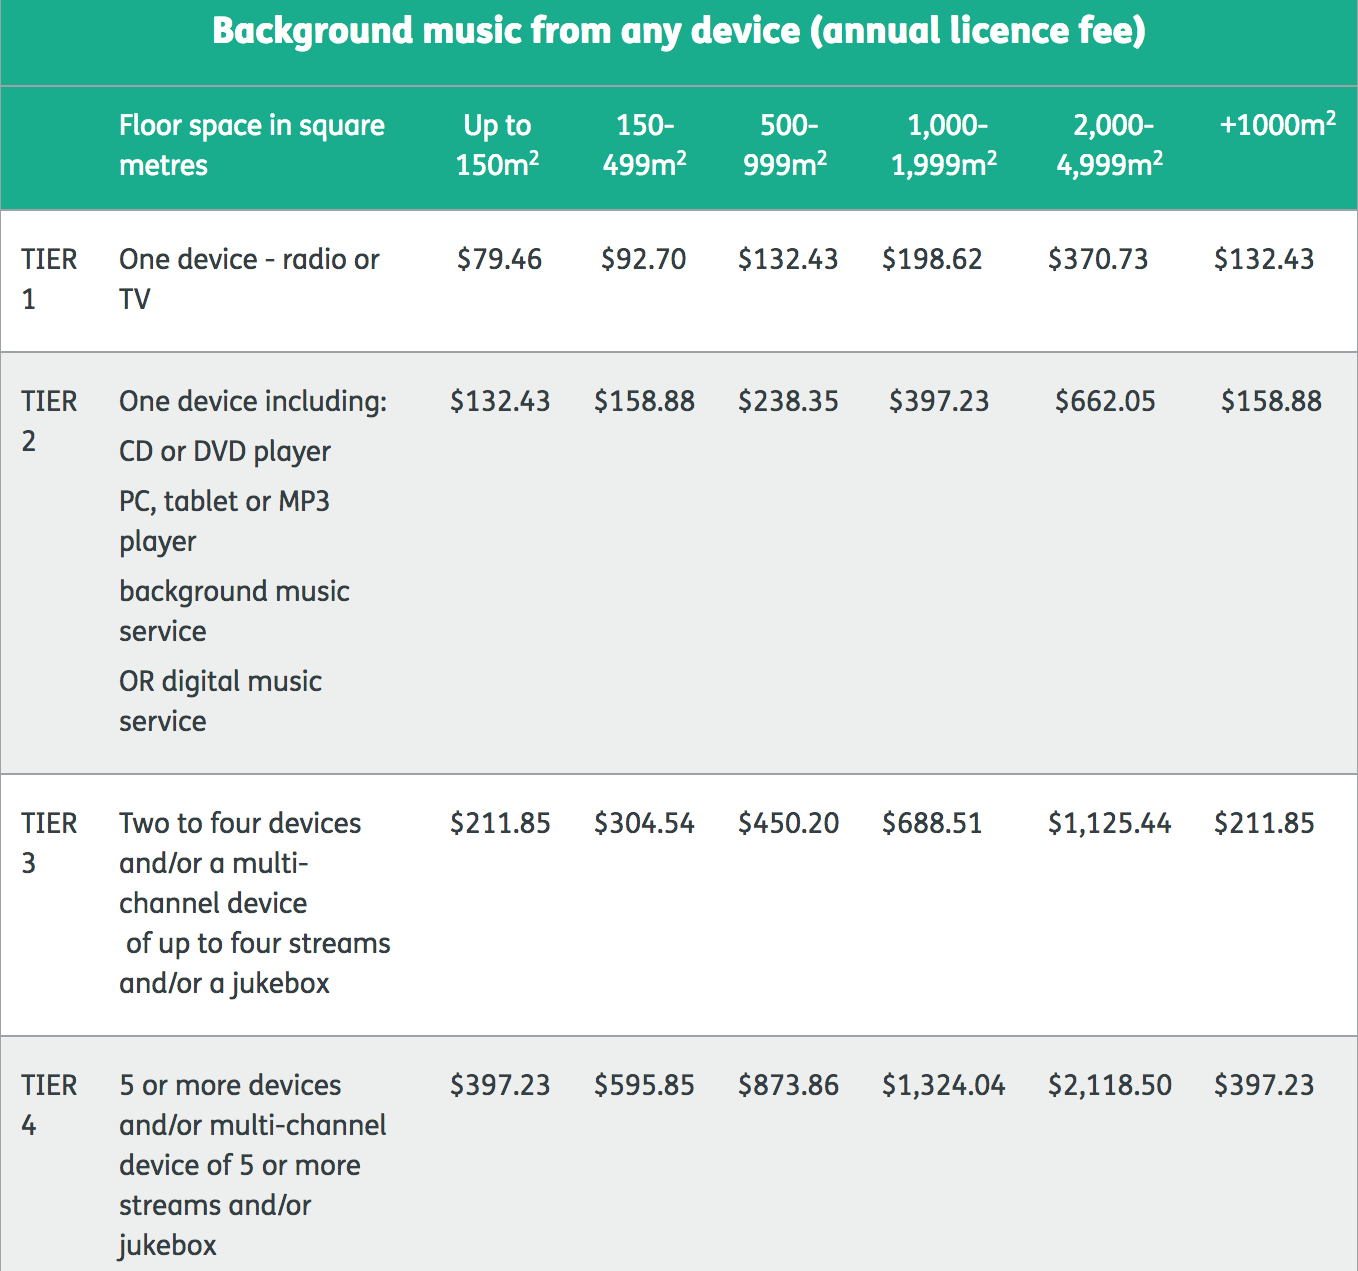Select the 'TIER 3' row label
The image size is (1358, 1271).
point(48,843)
